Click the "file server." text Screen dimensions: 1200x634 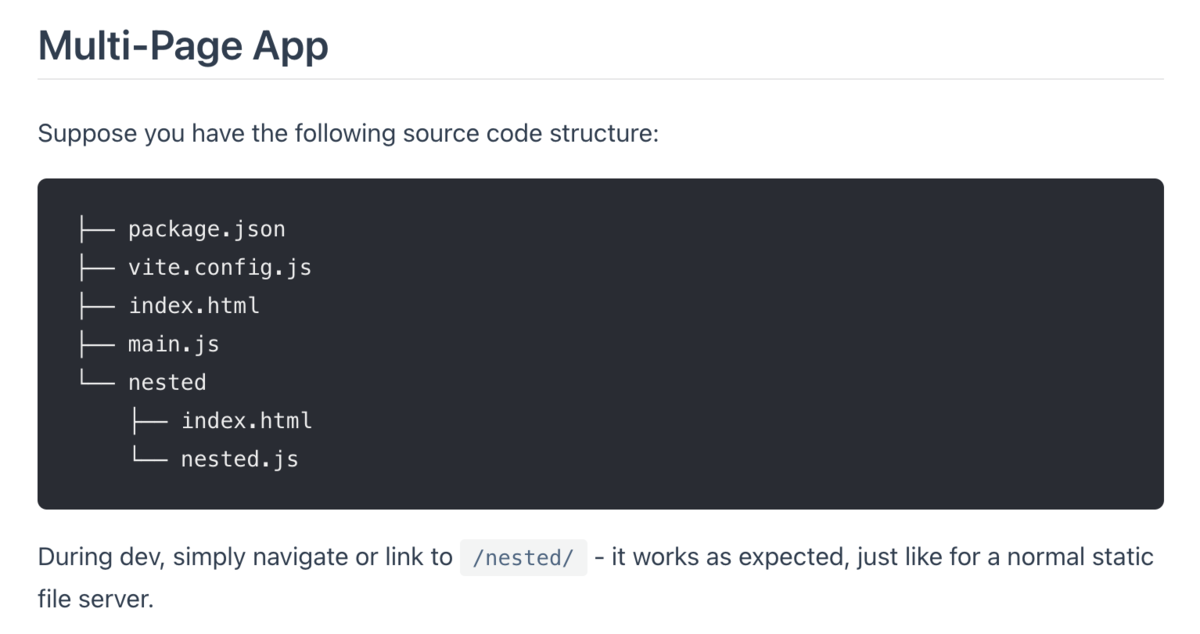click(95, 600)
